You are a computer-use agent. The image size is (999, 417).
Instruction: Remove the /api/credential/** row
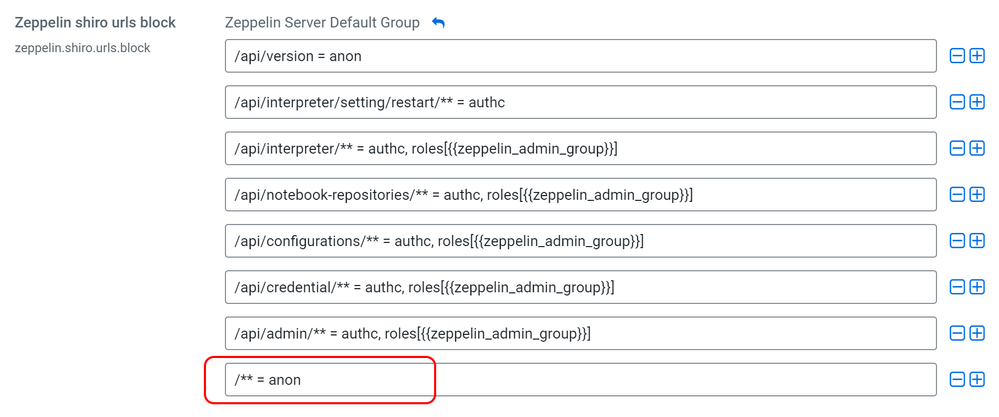(x=957, y=287)
